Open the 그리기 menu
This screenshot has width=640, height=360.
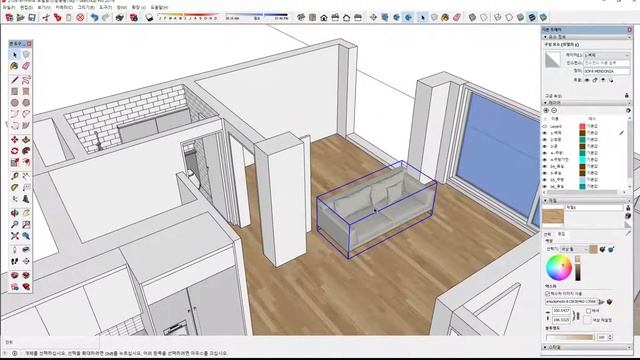pyautogui.click(x=86, y=7)
